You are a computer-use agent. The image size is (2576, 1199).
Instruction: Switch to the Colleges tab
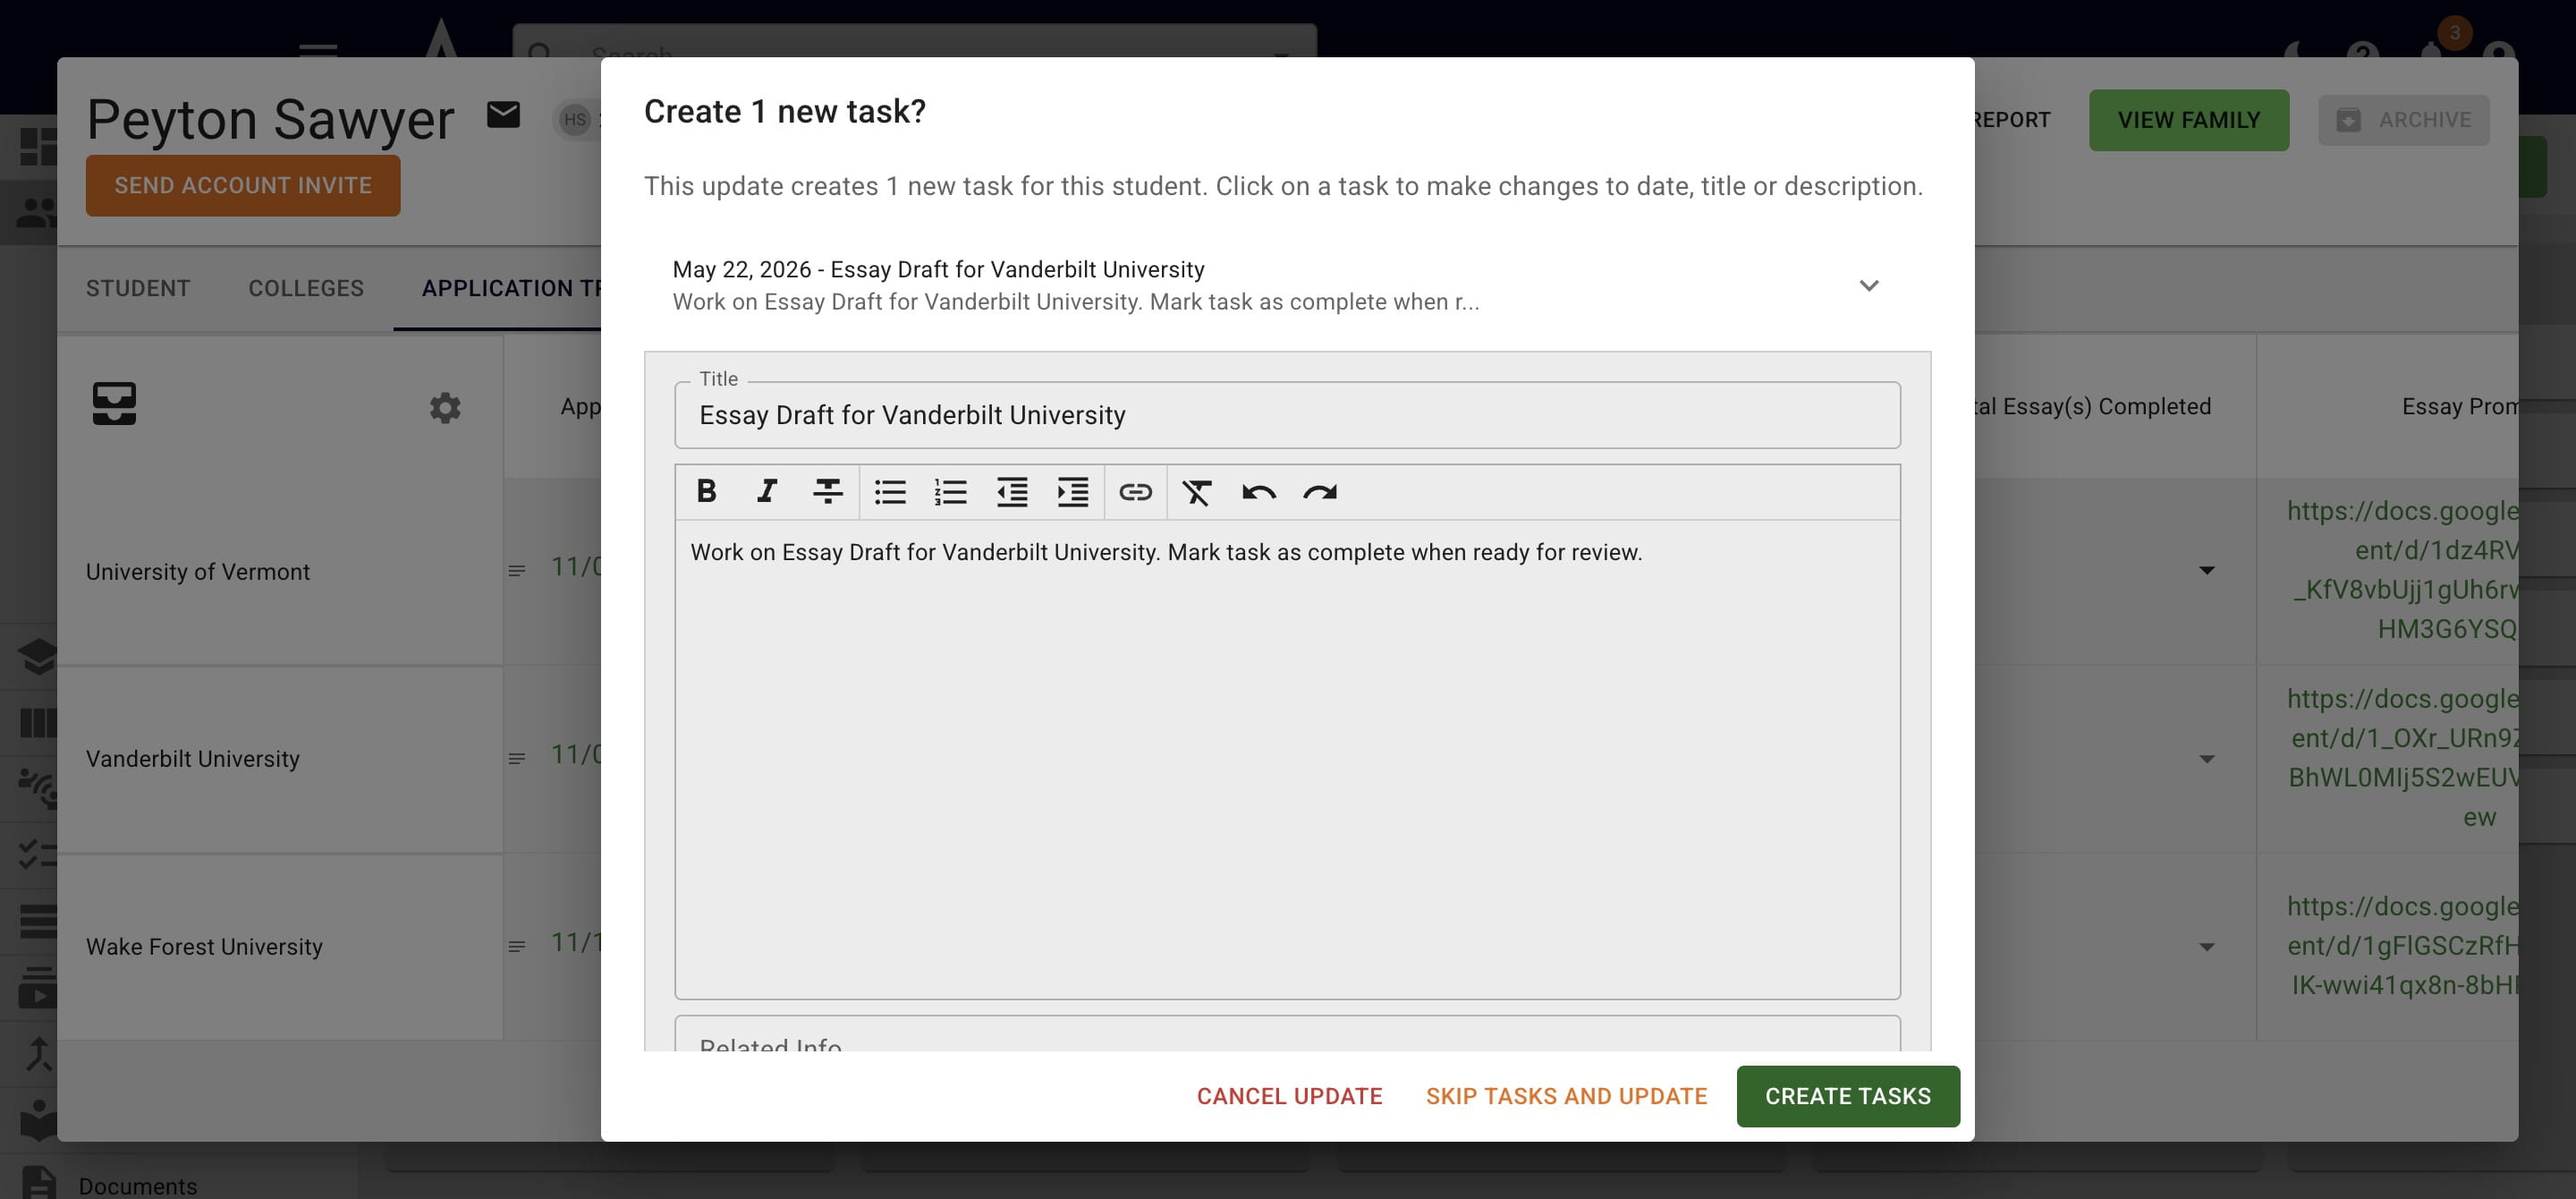(306, 288)
